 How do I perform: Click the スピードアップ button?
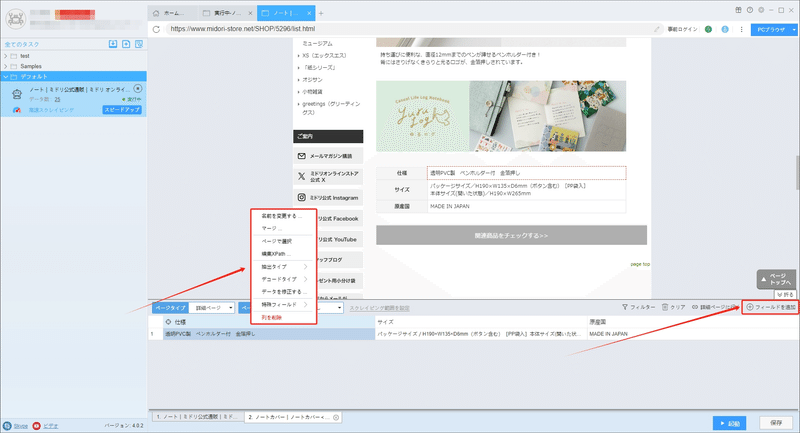click(122, 110)
